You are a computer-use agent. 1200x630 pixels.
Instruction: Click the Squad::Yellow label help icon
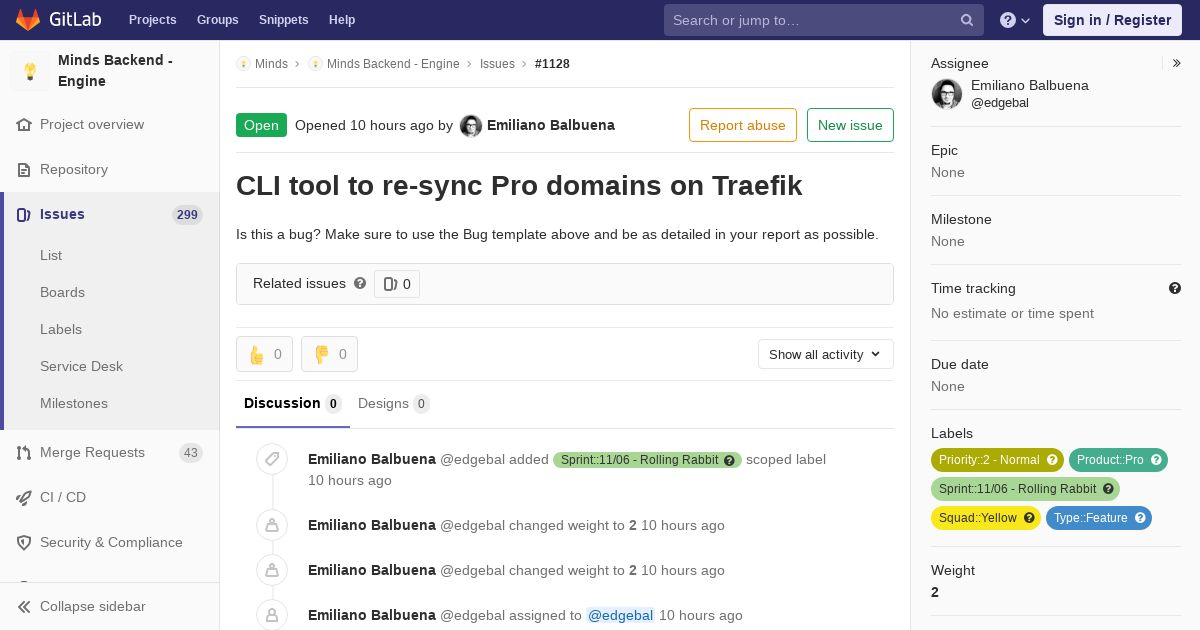tap(1029, 518)
